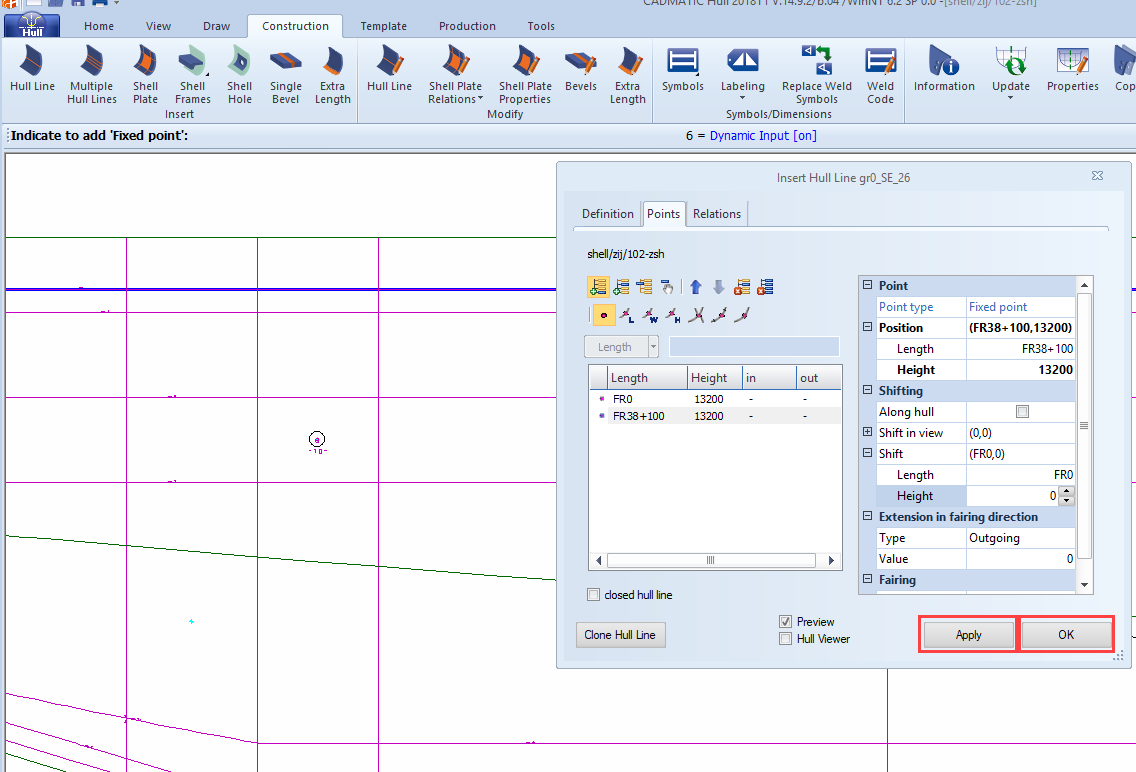
Task: Delete a point using the red delete point icon
Action: coord(741,287)
